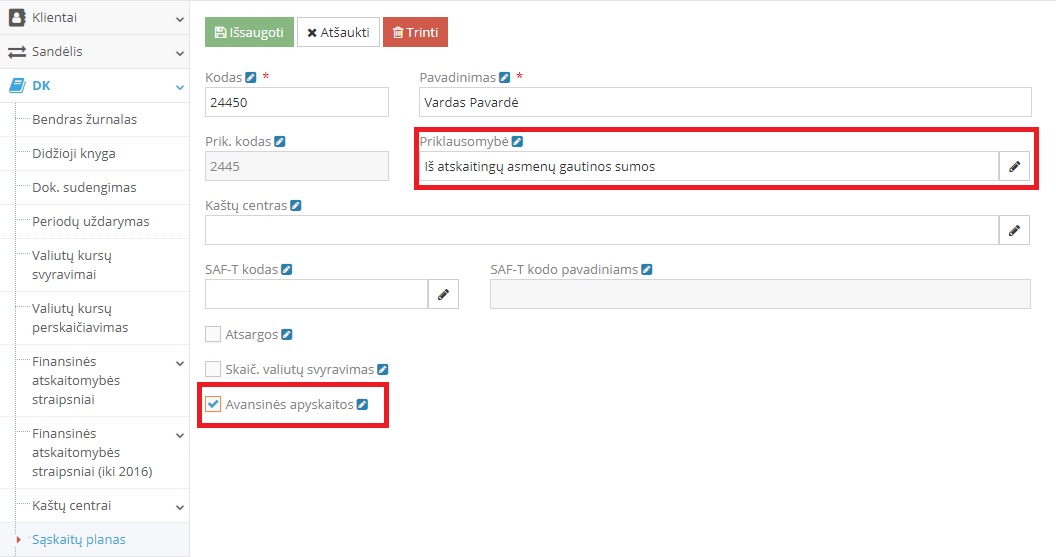Open the pencil picker for the Kaštų centras field

1014,231
